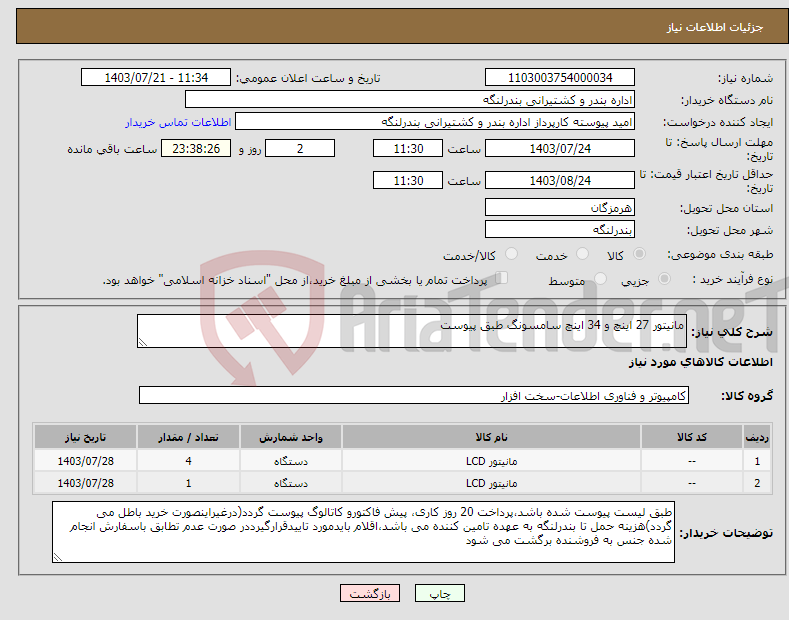Click the کد کالا column header
The height and width of the screenshot is (620, 789).
[x=692, y=437]
